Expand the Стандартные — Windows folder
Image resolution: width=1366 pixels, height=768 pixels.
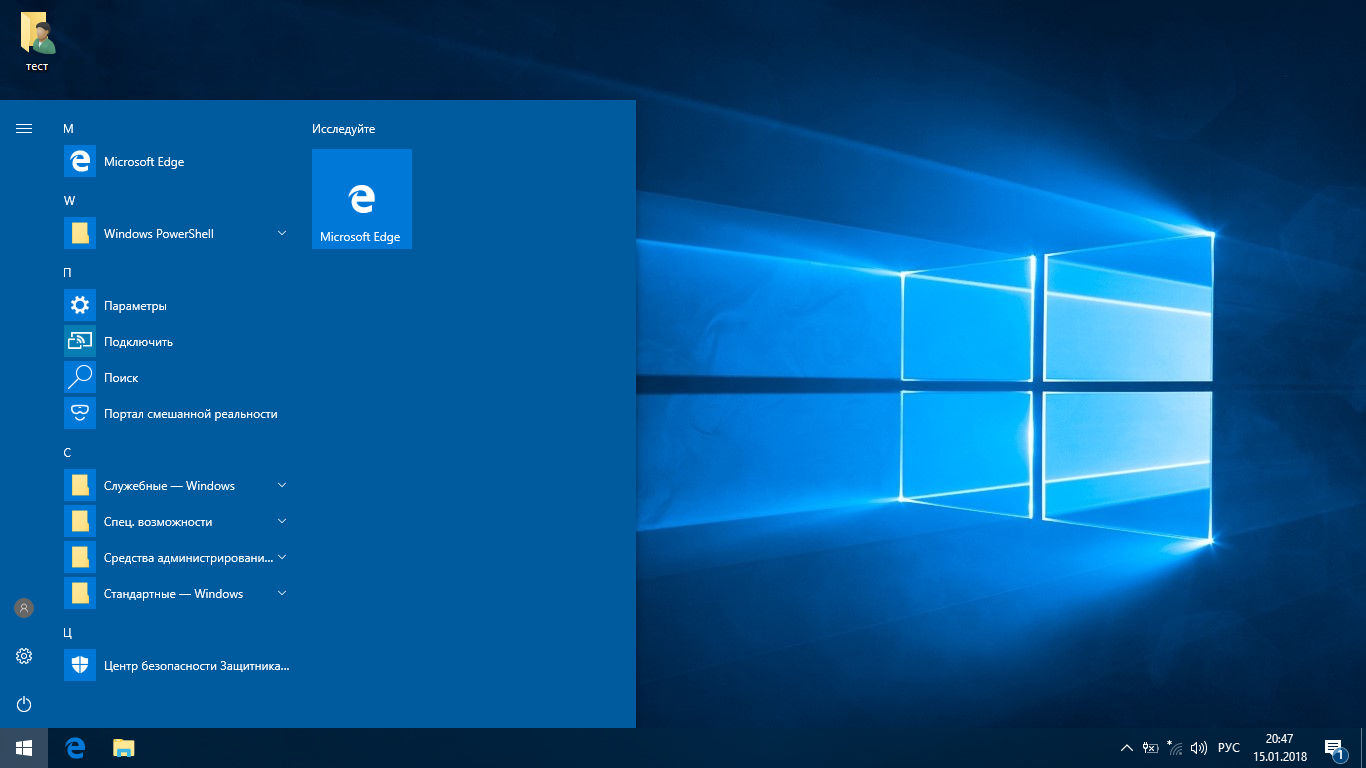coord(176,594)
